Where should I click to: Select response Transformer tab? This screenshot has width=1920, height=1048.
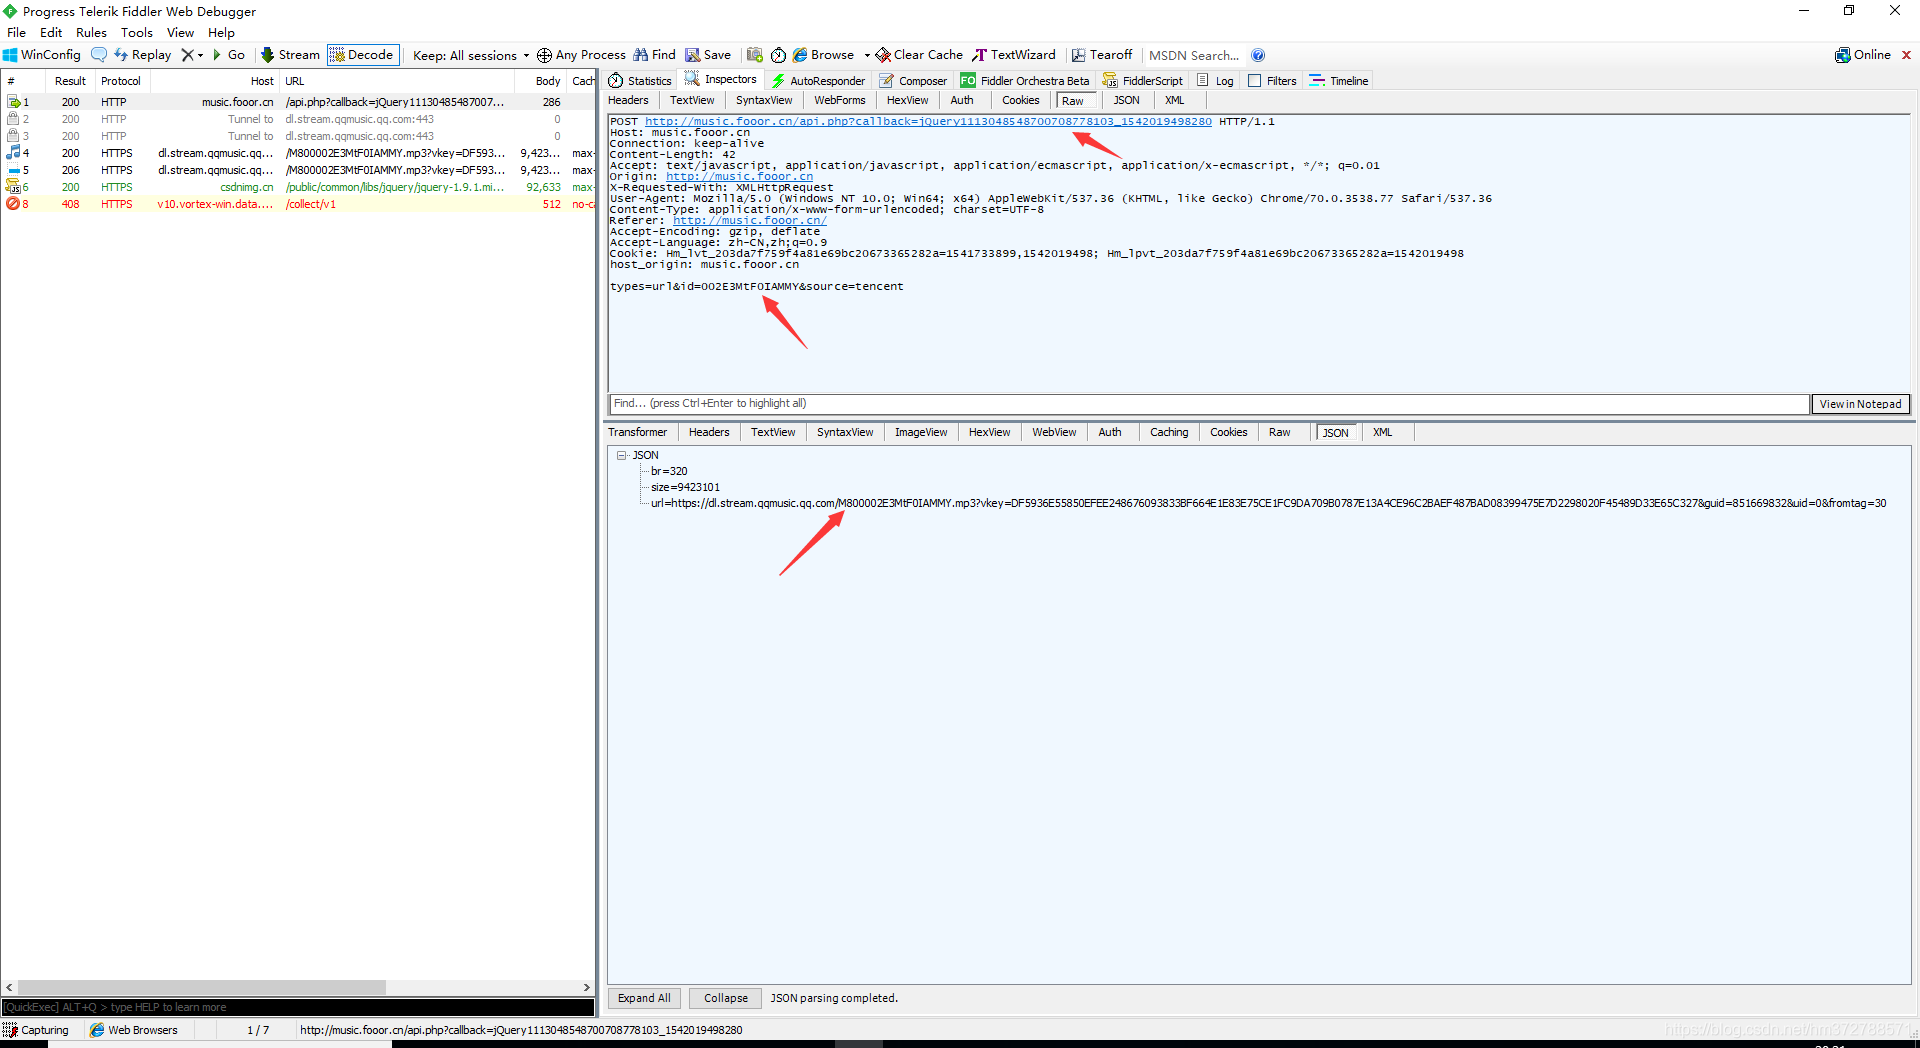coord(637,432)
